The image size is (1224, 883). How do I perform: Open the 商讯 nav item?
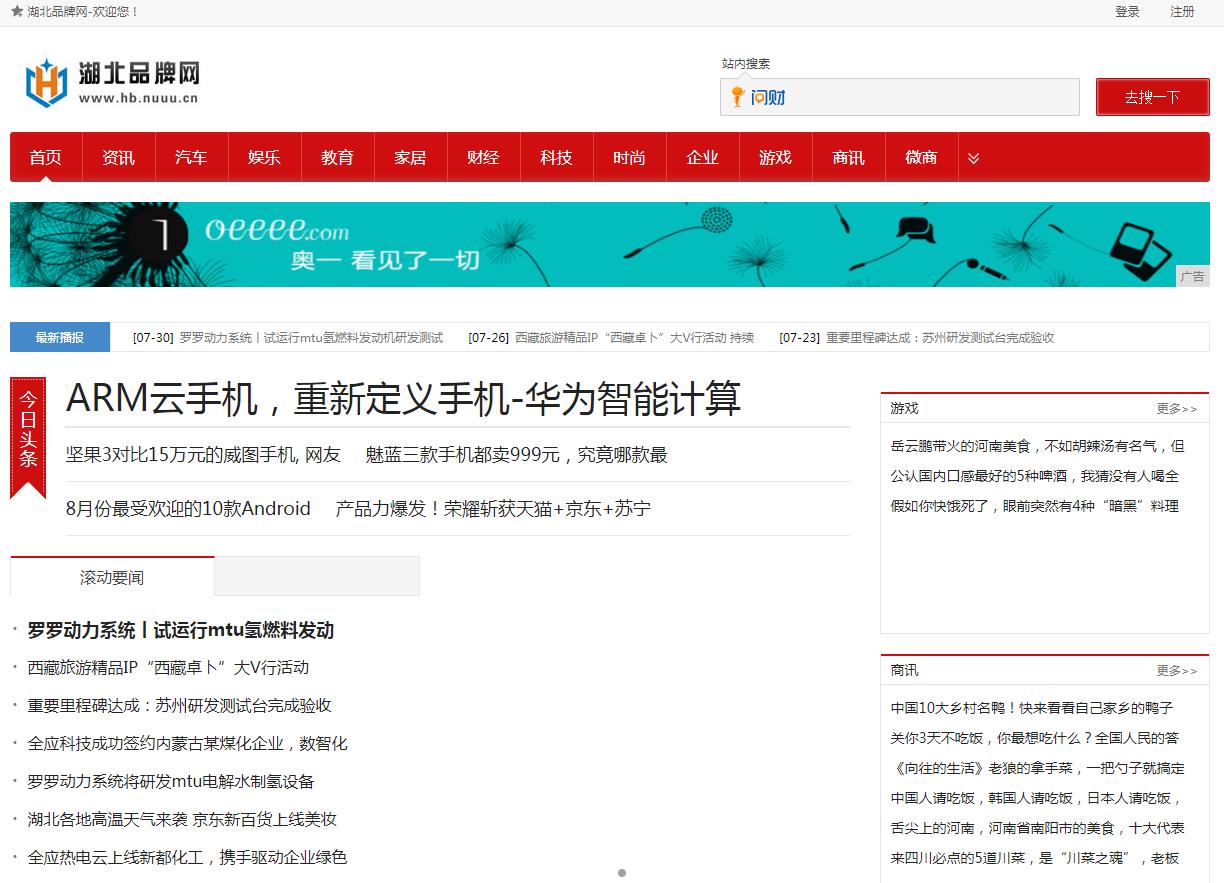[x=848, y=158]
